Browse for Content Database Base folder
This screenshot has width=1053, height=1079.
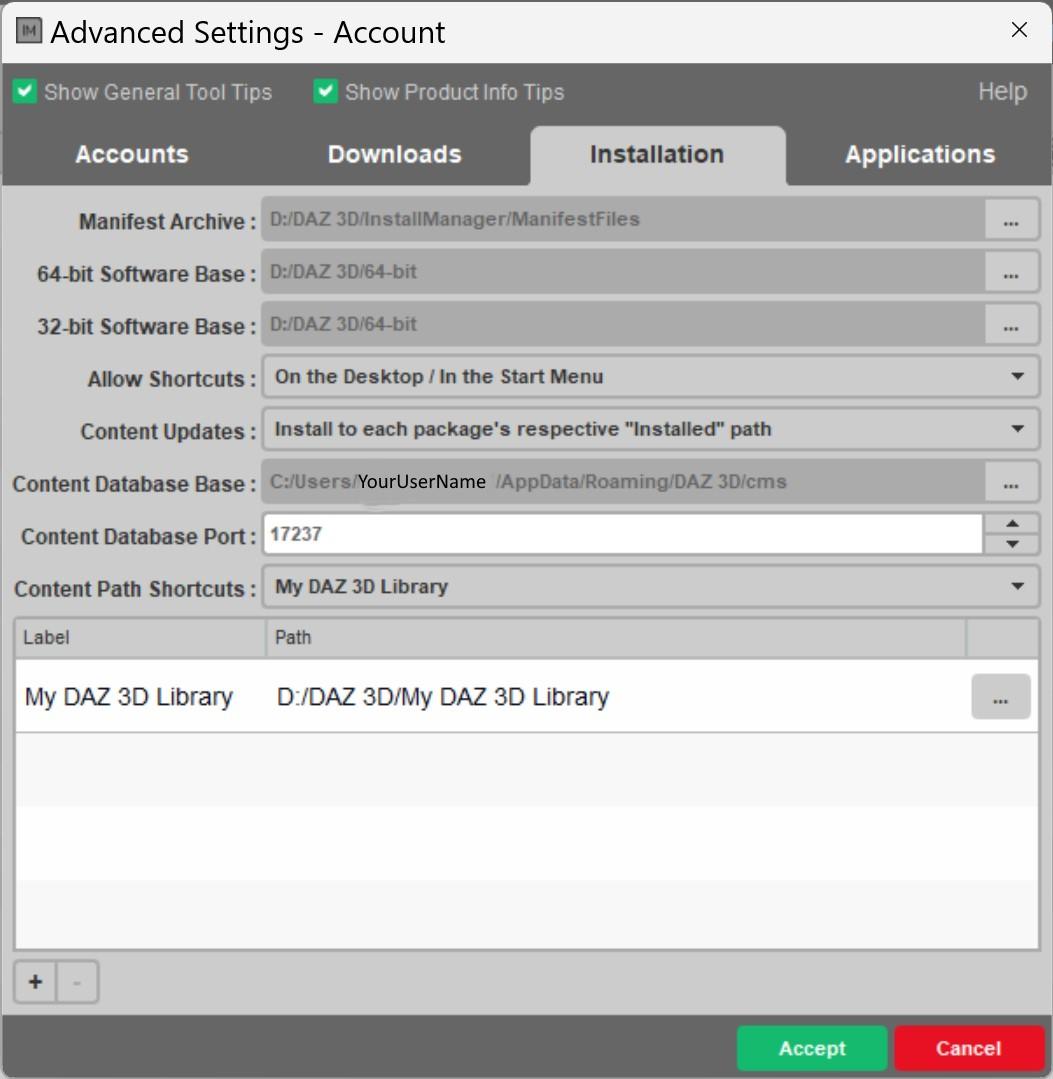[x=1010, y=482]
